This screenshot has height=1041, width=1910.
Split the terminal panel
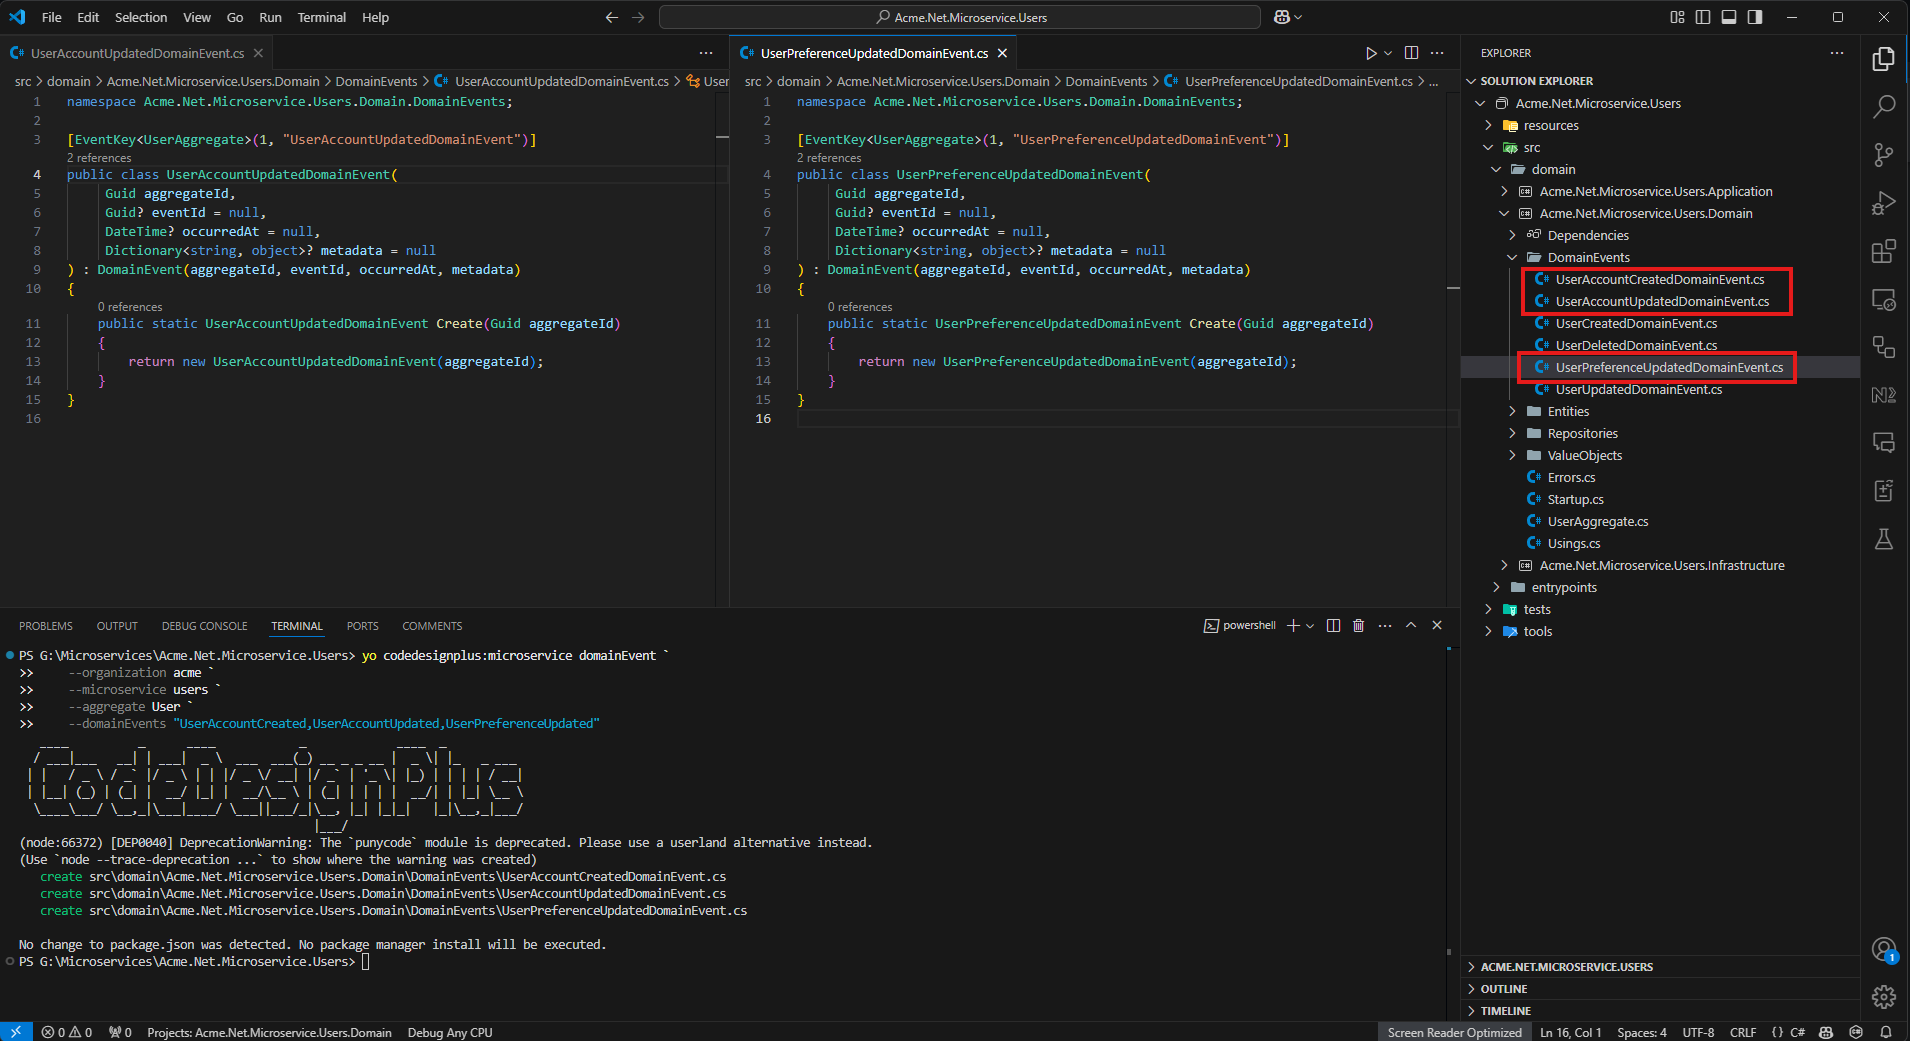[1333, 625]
